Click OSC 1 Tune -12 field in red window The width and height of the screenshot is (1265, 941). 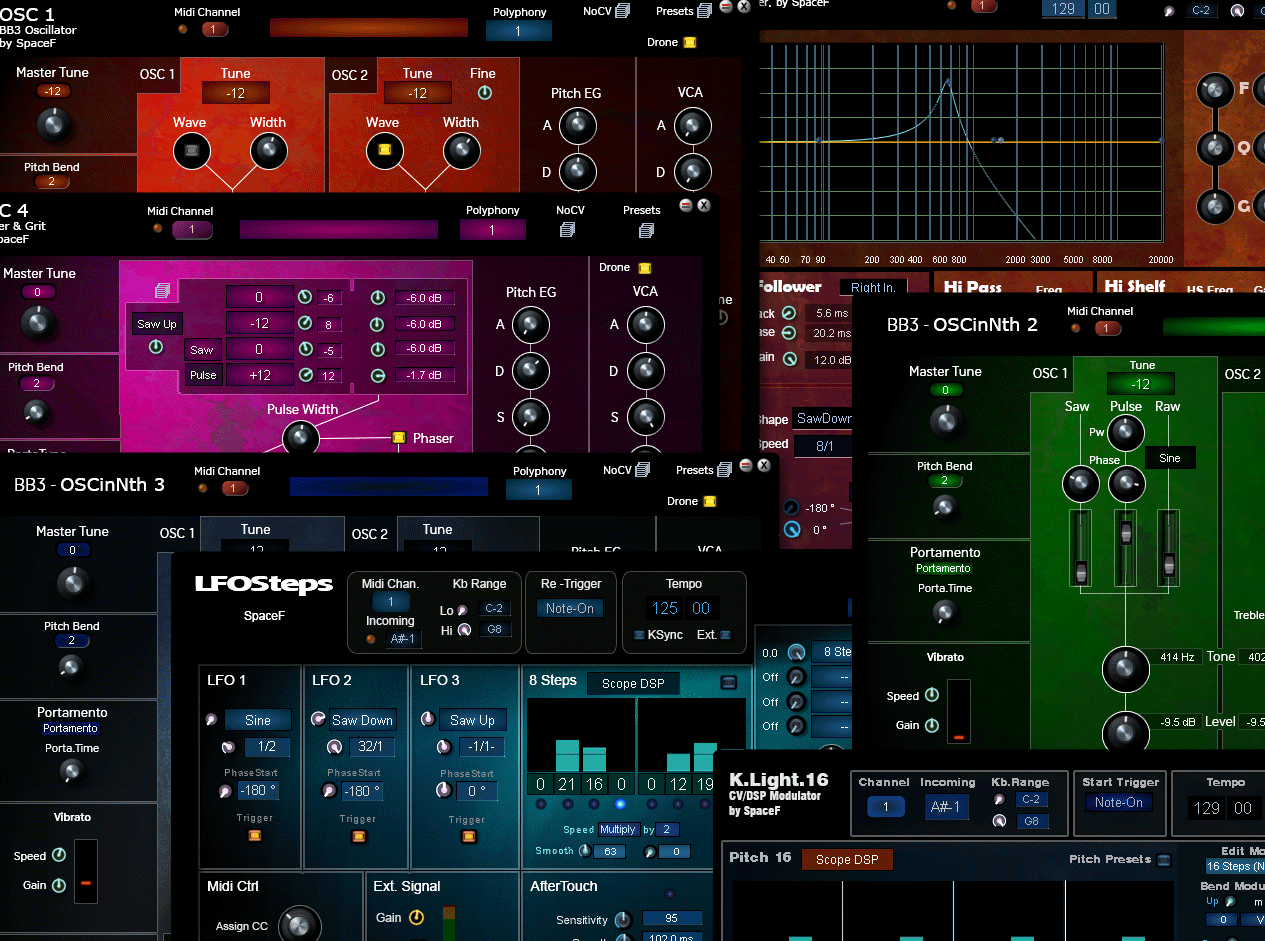tap(236, 93)
